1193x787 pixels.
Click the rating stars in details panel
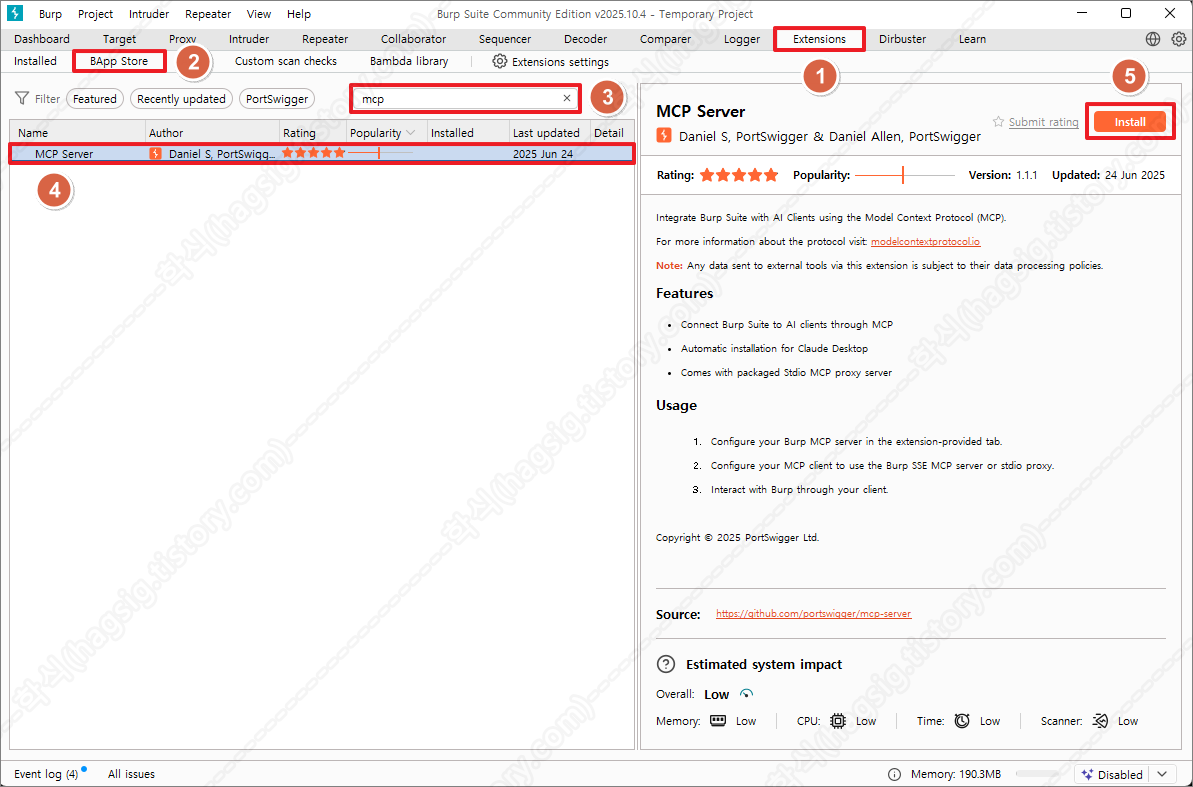739,175
